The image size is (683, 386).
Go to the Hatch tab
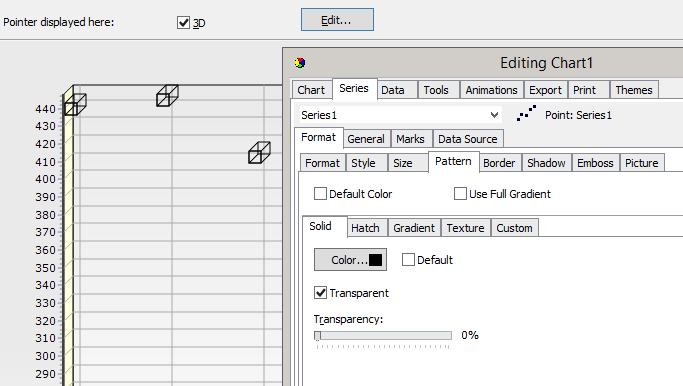click(365, 228)
